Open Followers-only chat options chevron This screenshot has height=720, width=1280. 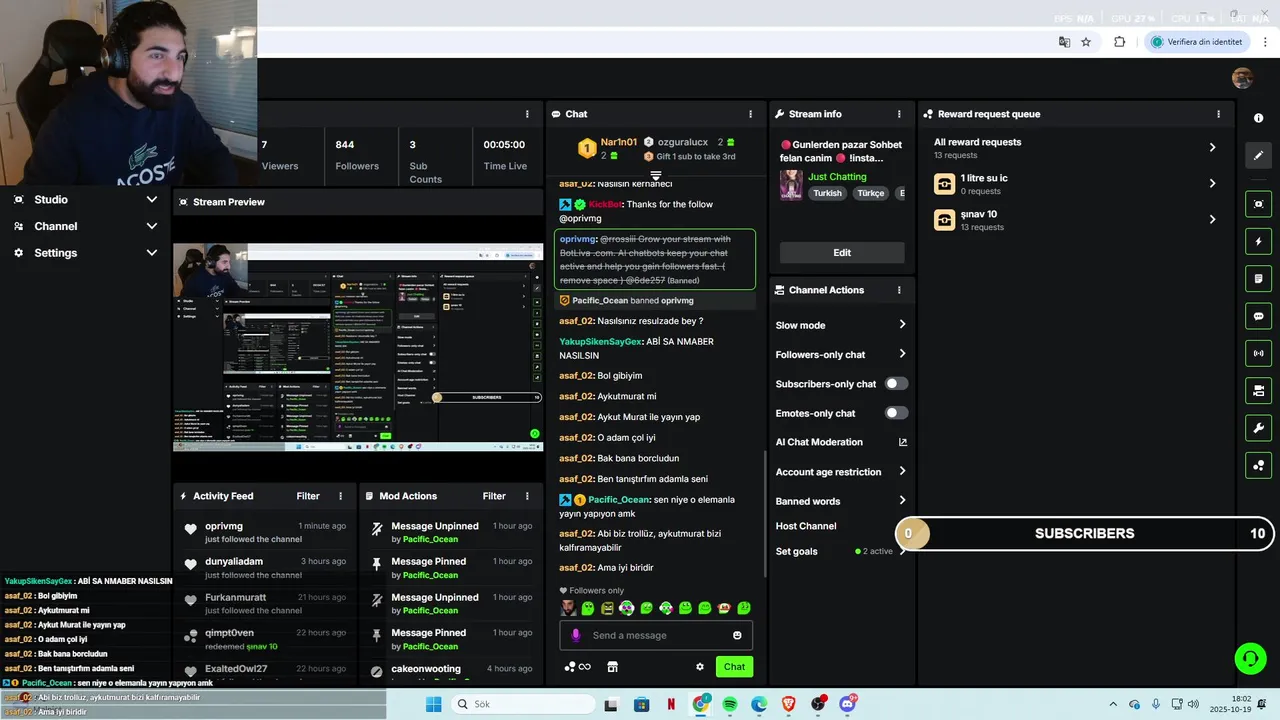click(x=902, y=354)
